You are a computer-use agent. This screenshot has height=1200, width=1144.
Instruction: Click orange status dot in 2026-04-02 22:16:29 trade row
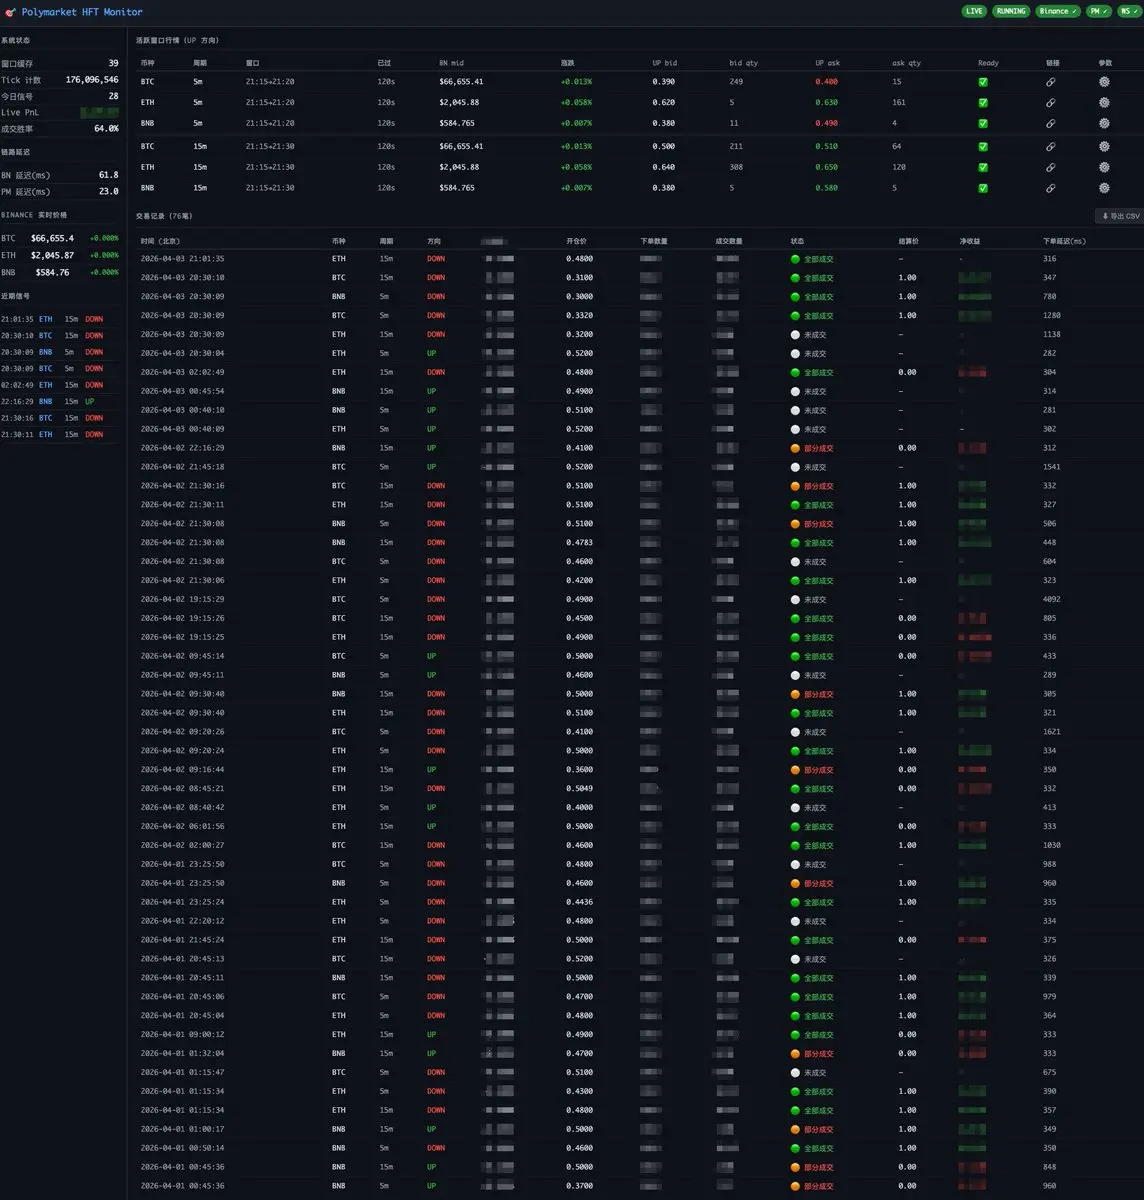[796, 448]
